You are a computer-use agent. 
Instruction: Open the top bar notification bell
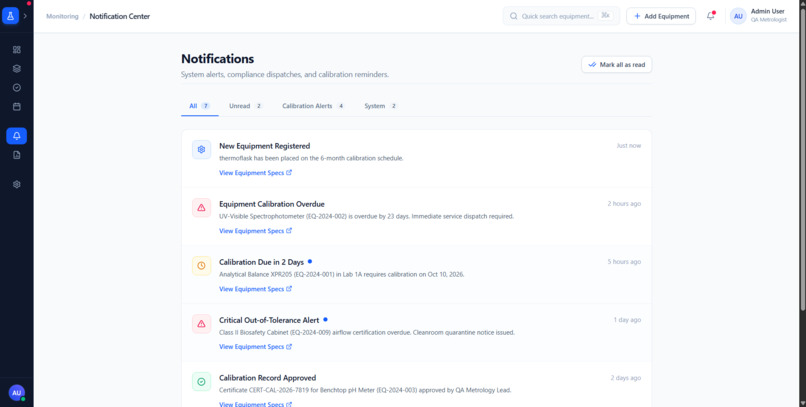(x=710, y=16)
